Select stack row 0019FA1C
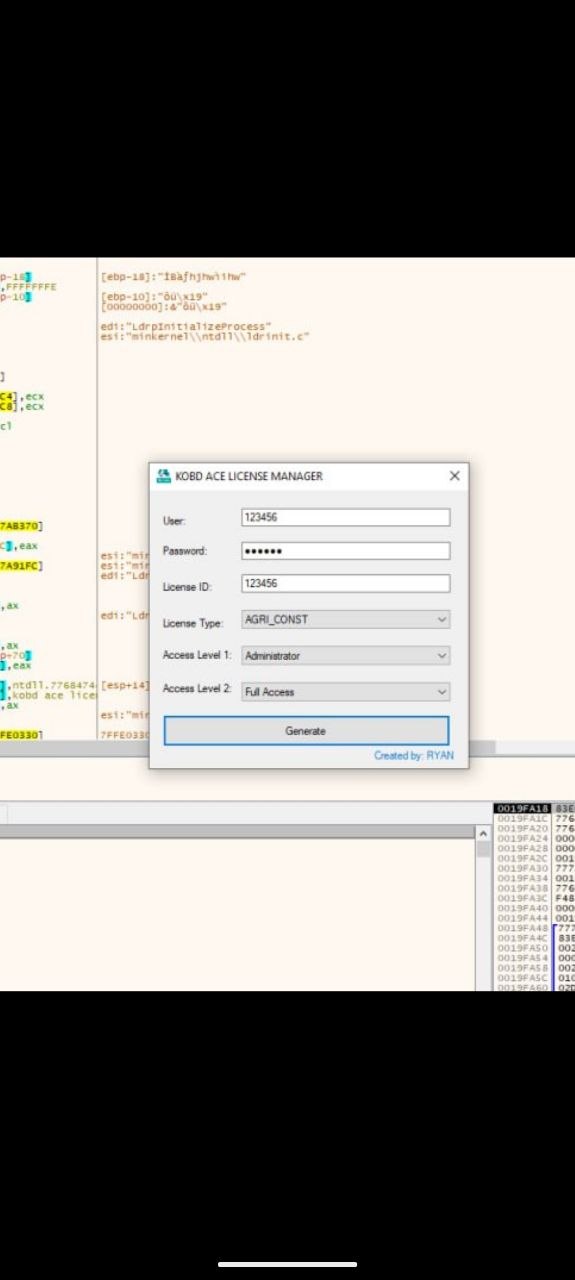The width and height of the screenshot is (575, 1280). click(523, 818)
